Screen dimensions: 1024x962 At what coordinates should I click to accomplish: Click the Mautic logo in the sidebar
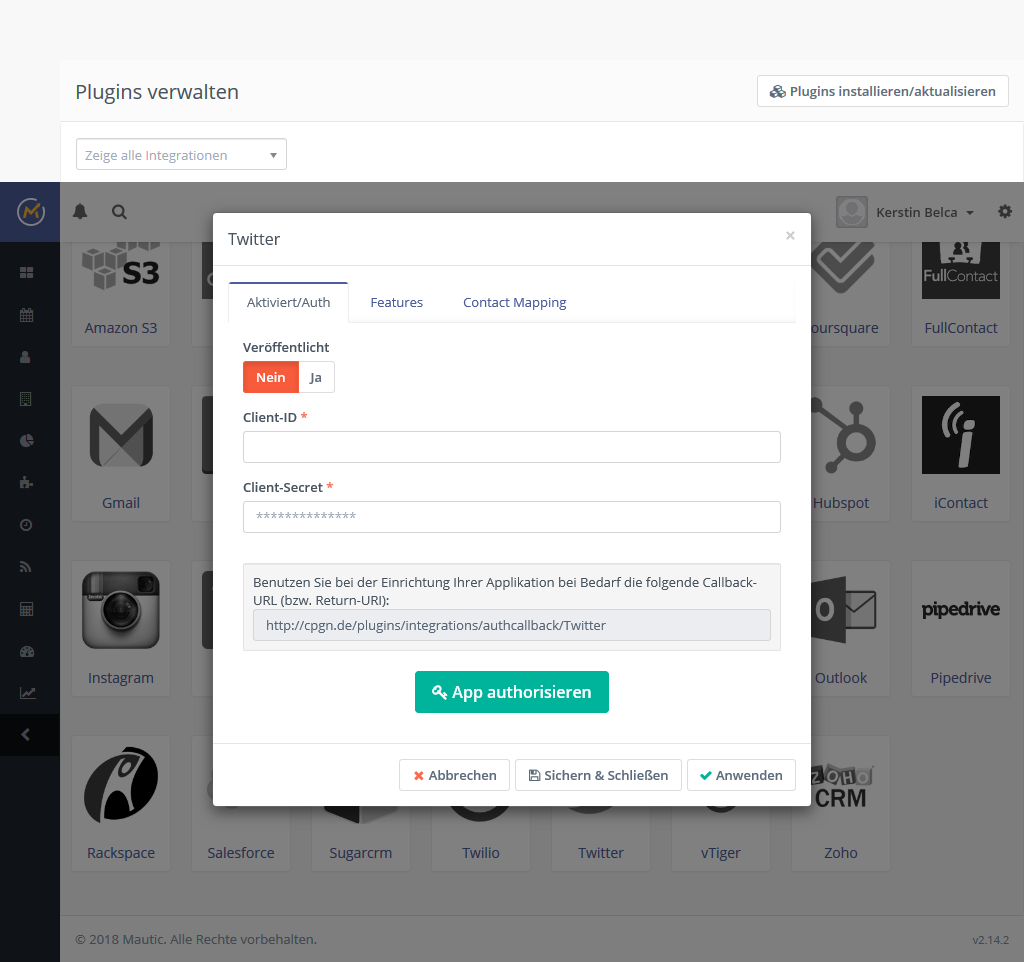(x=30, y=212)
